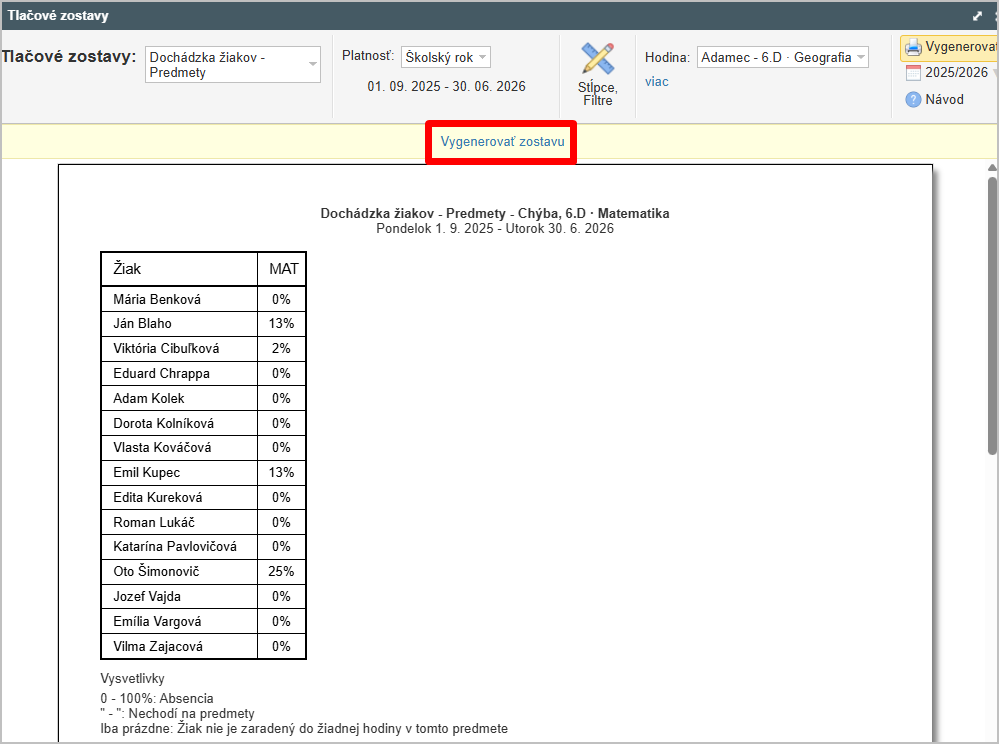Click the viac link under Hodina
Screen dimensions: 999x744
tap(657, 82)
